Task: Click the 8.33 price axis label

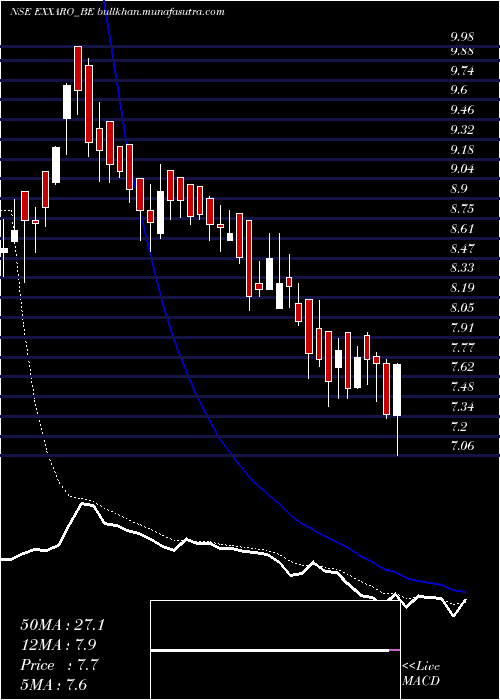Action: click(462, 268)
